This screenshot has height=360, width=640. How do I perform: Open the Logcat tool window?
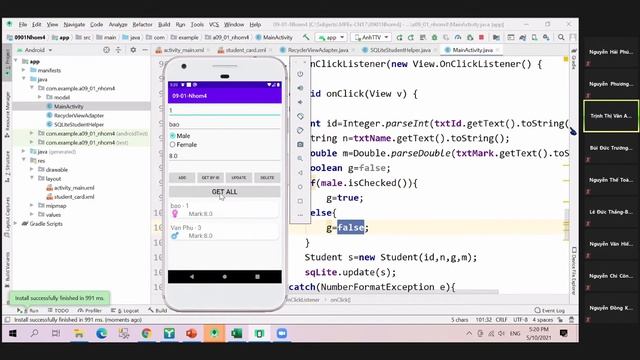click(x=125, y=311)
